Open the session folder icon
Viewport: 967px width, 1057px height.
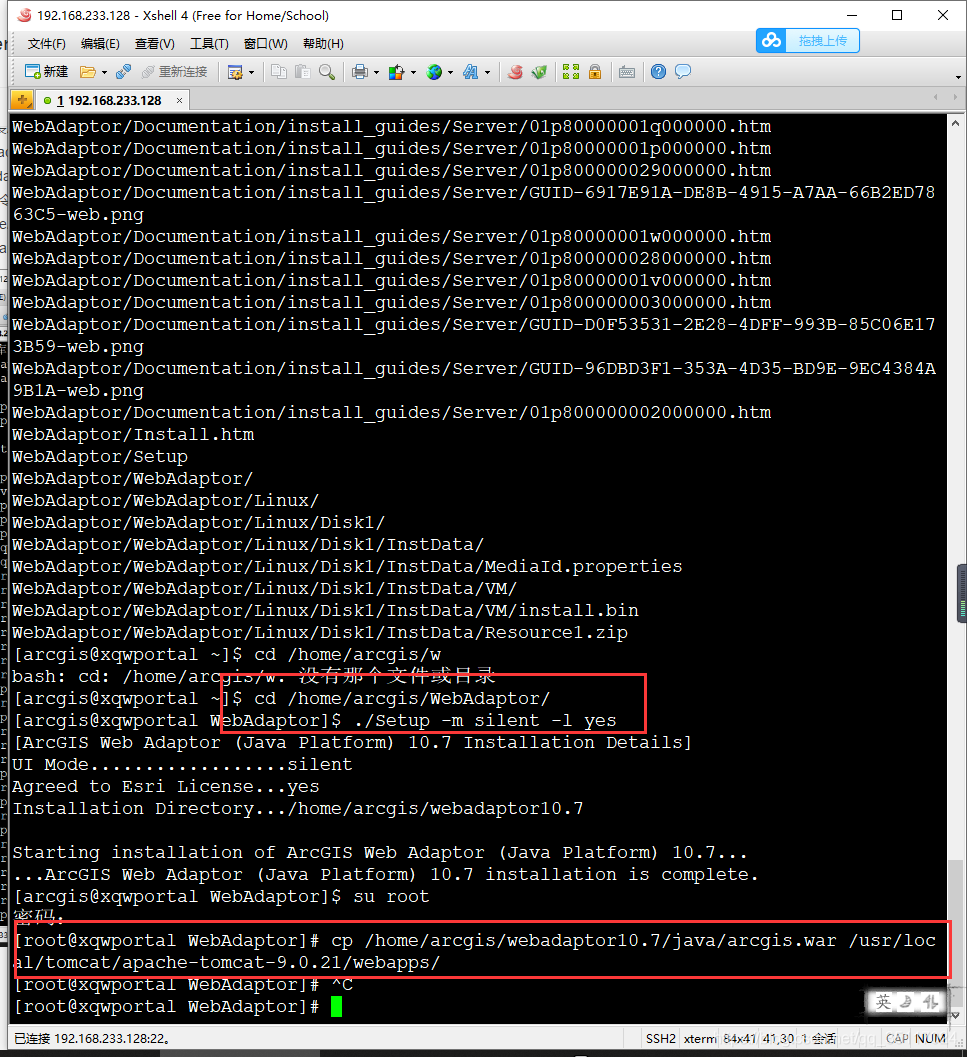(x=88, y=71)
